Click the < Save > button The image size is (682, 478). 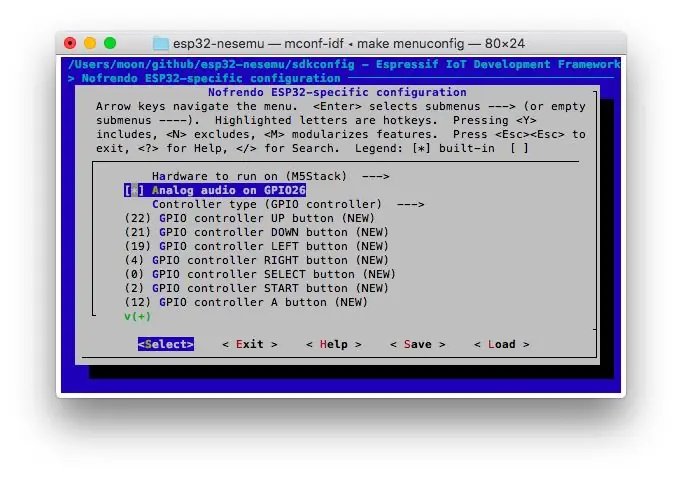point(418,344)
